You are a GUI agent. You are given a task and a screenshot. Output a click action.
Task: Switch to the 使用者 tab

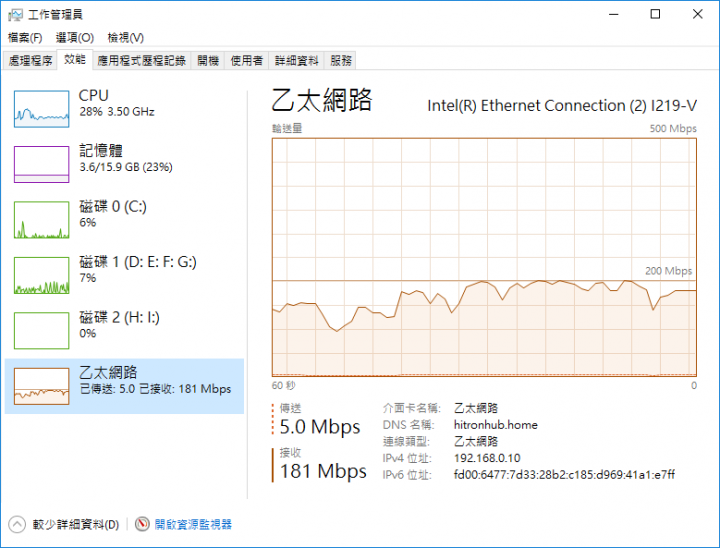247,61
